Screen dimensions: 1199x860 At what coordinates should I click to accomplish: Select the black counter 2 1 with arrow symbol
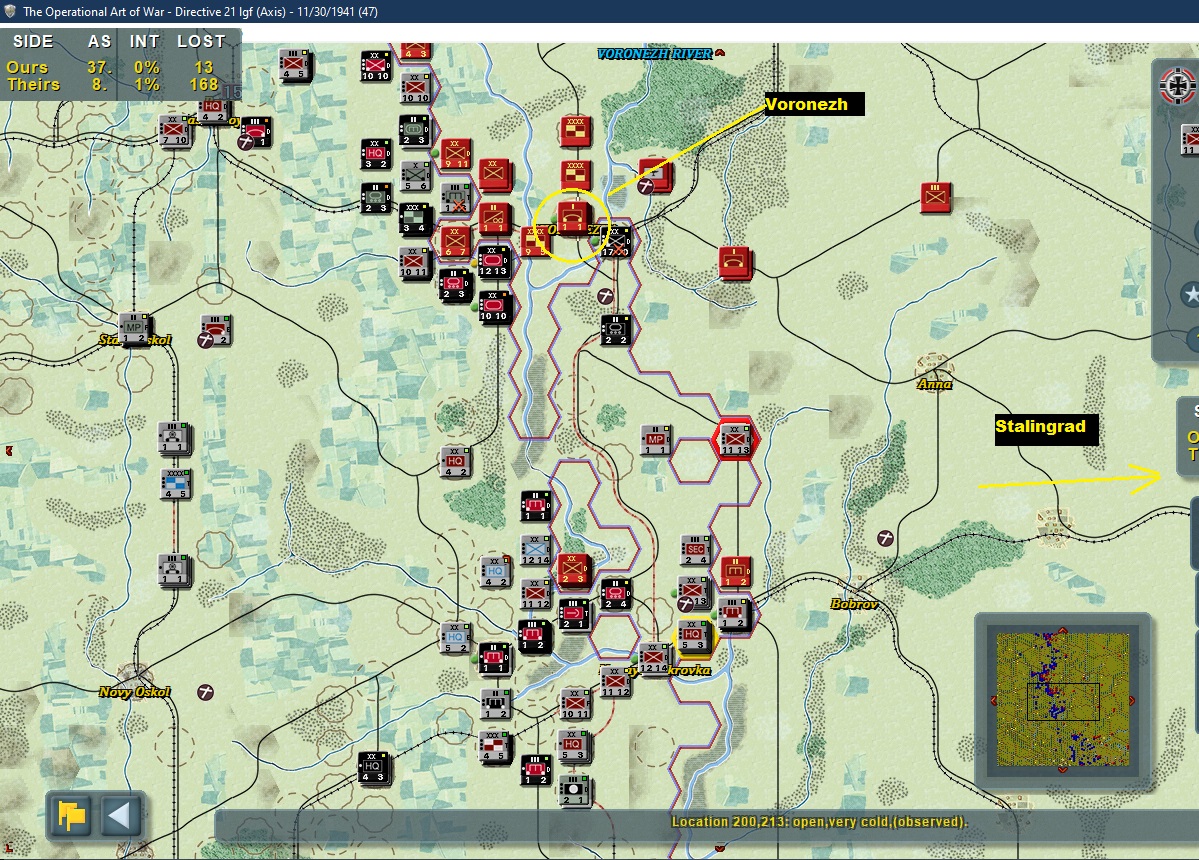(574, 614)
